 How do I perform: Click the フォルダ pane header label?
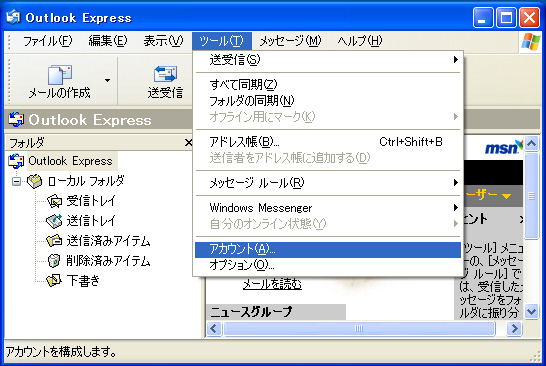[27, 142]
